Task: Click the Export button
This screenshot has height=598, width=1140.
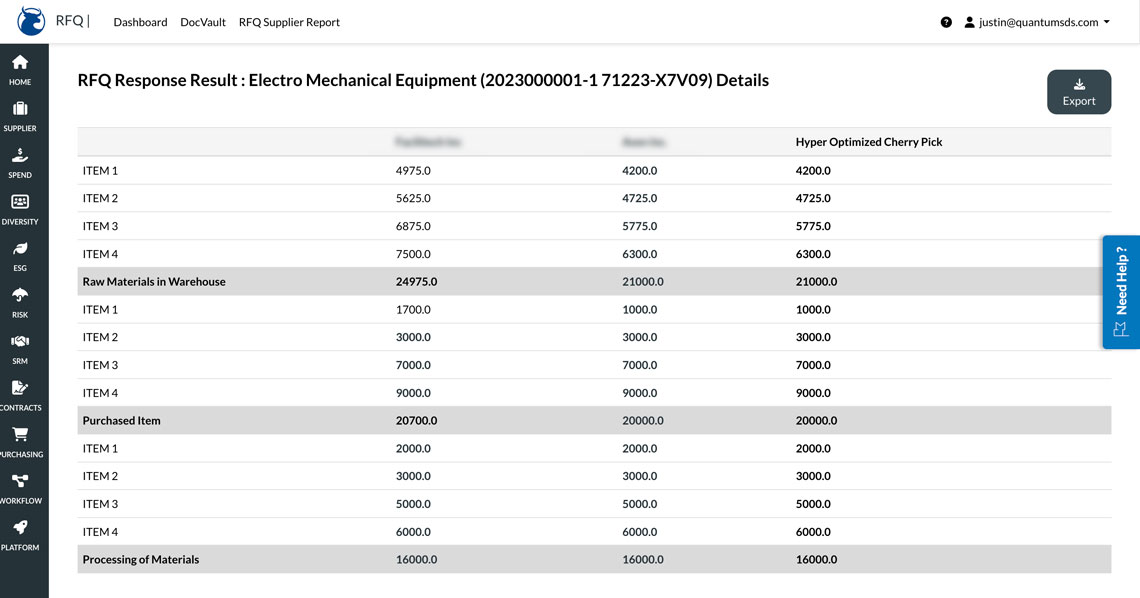Action: point(1078,92)
